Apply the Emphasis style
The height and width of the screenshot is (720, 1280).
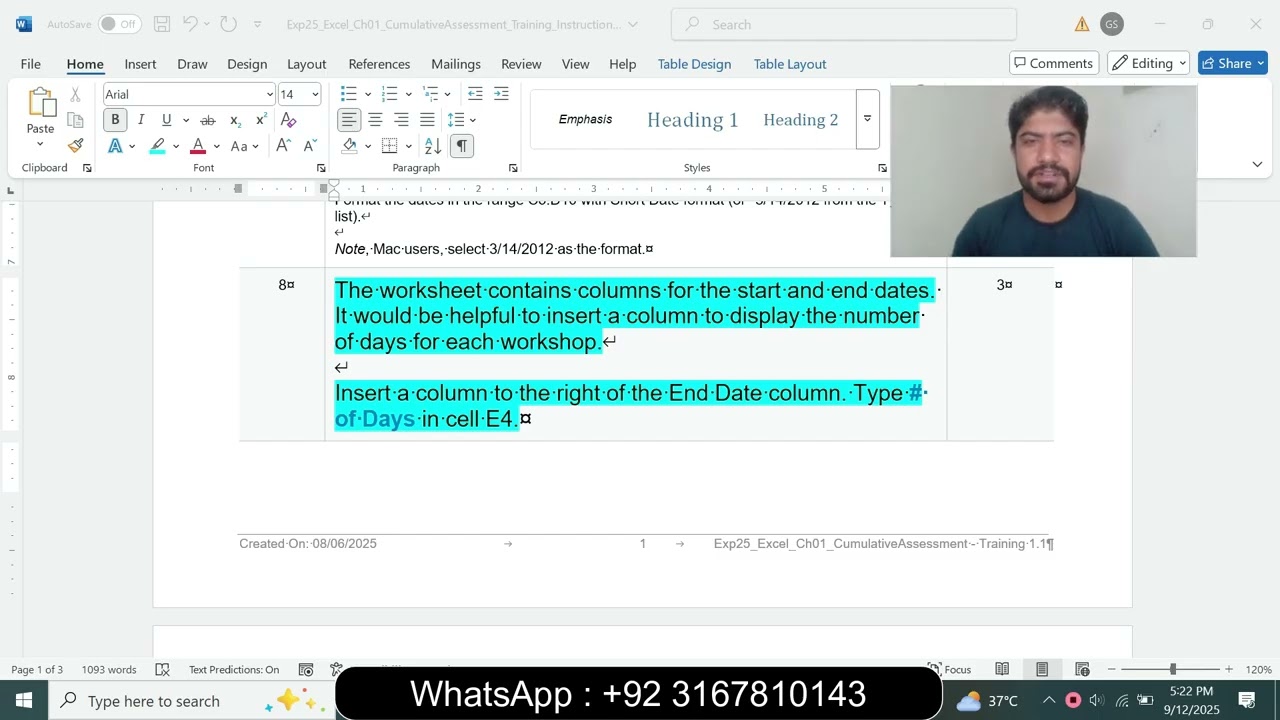point(585,119)
